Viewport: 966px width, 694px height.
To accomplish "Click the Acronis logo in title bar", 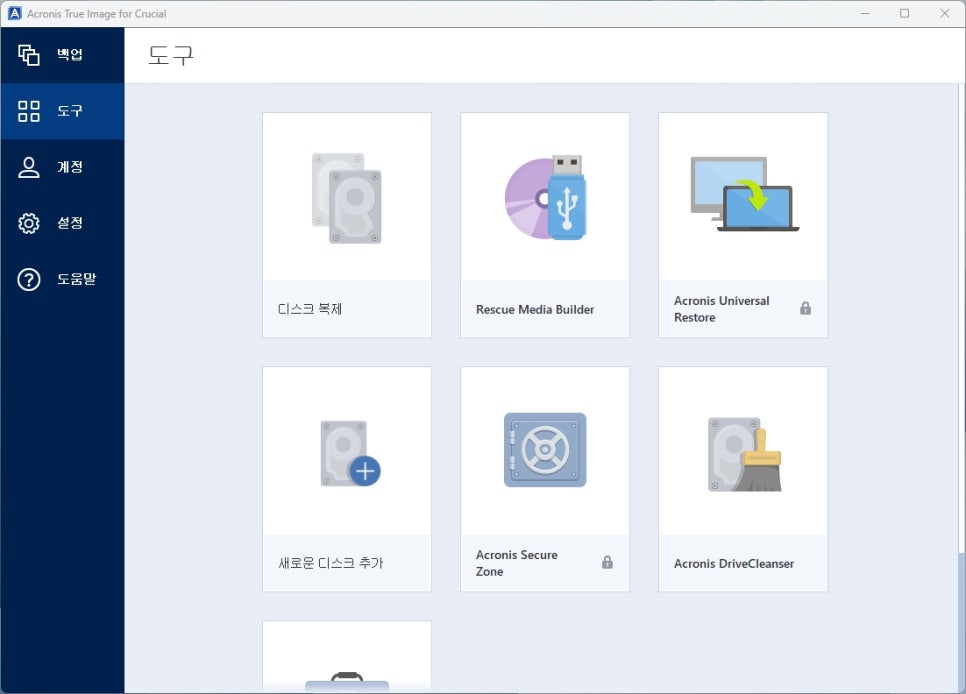I will pyautogui.click(x=14, y=13).
